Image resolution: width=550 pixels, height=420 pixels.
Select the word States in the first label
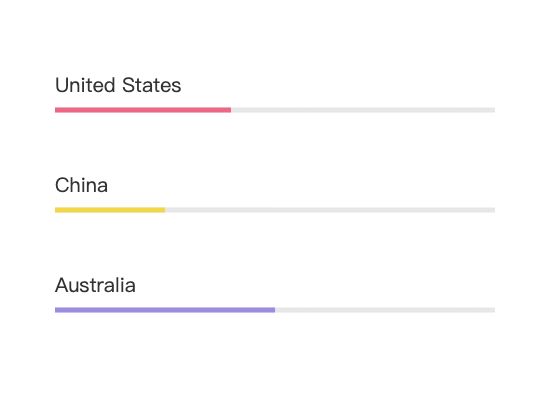(152, 85)
